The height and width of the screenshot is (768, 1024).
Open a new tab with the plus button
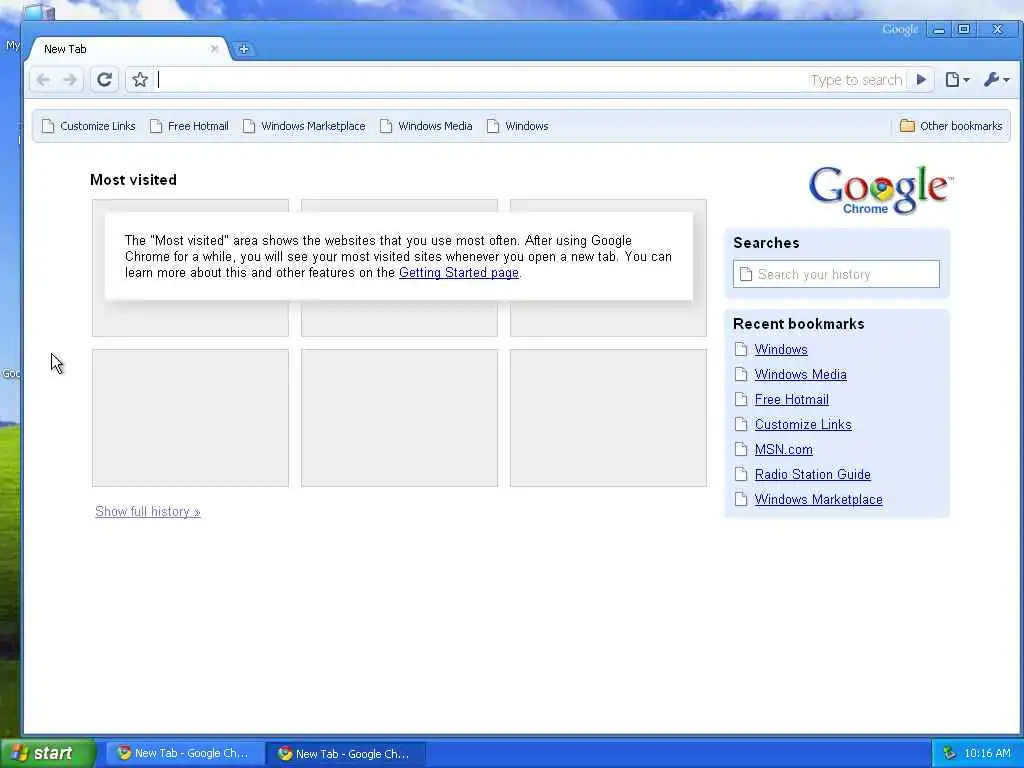tap(244, 49)
